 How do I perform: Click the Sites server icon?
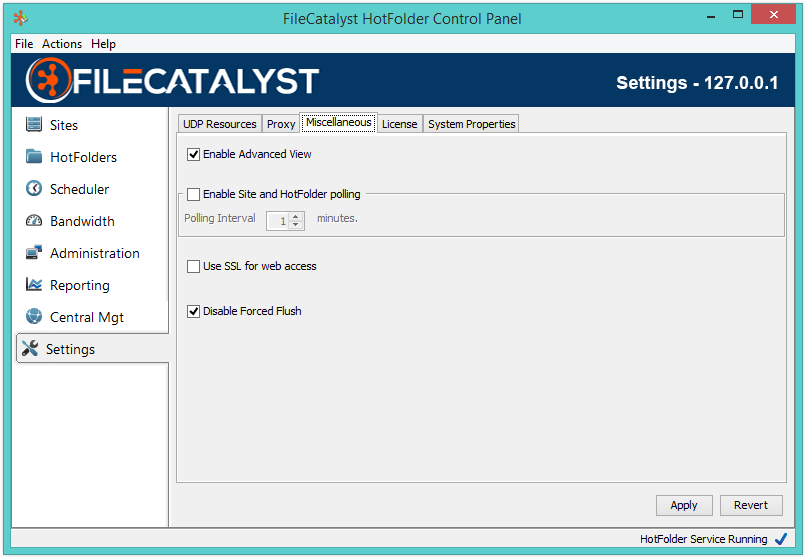[x=34, y=124]
